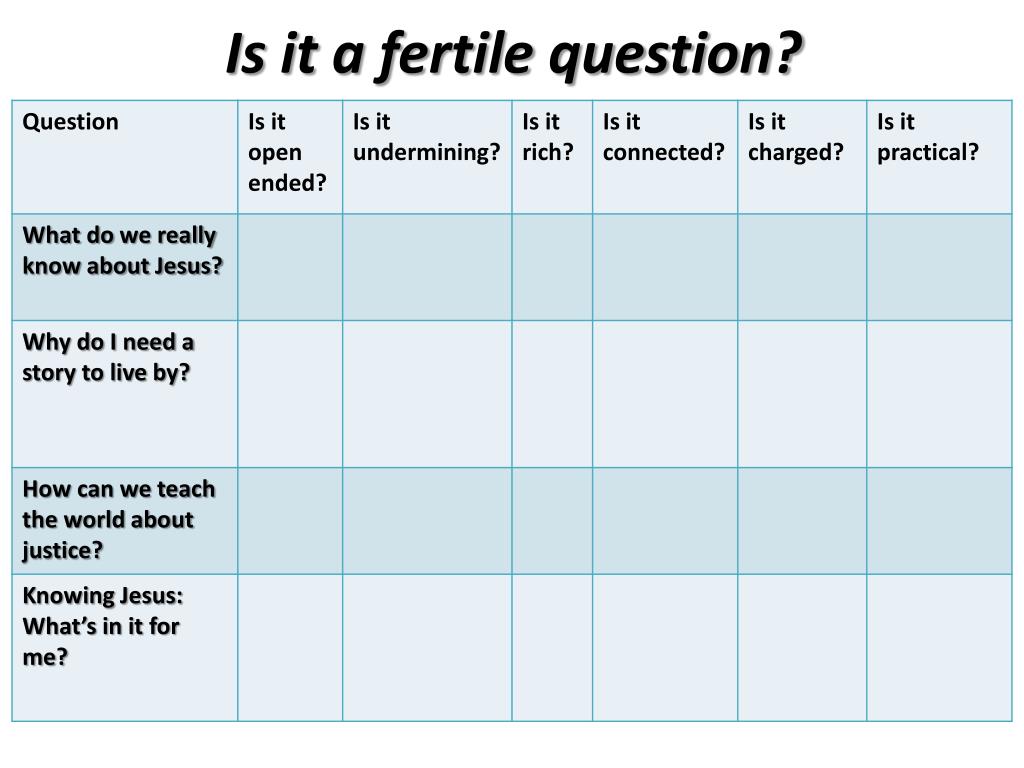Click undermining cell for 'story to live by' row
1024x768 pixels.
[x=427, y=394]
